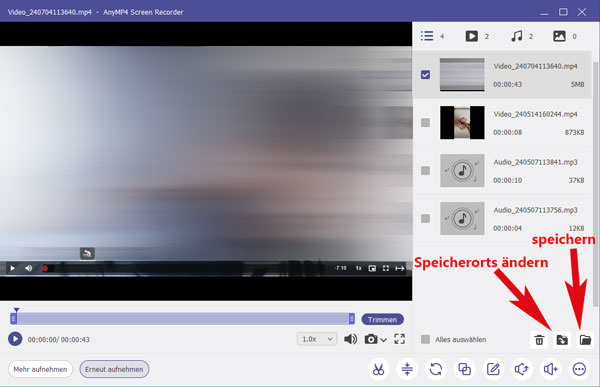Click file name Audio_240507113841.mp3

(x=535, y=162)
